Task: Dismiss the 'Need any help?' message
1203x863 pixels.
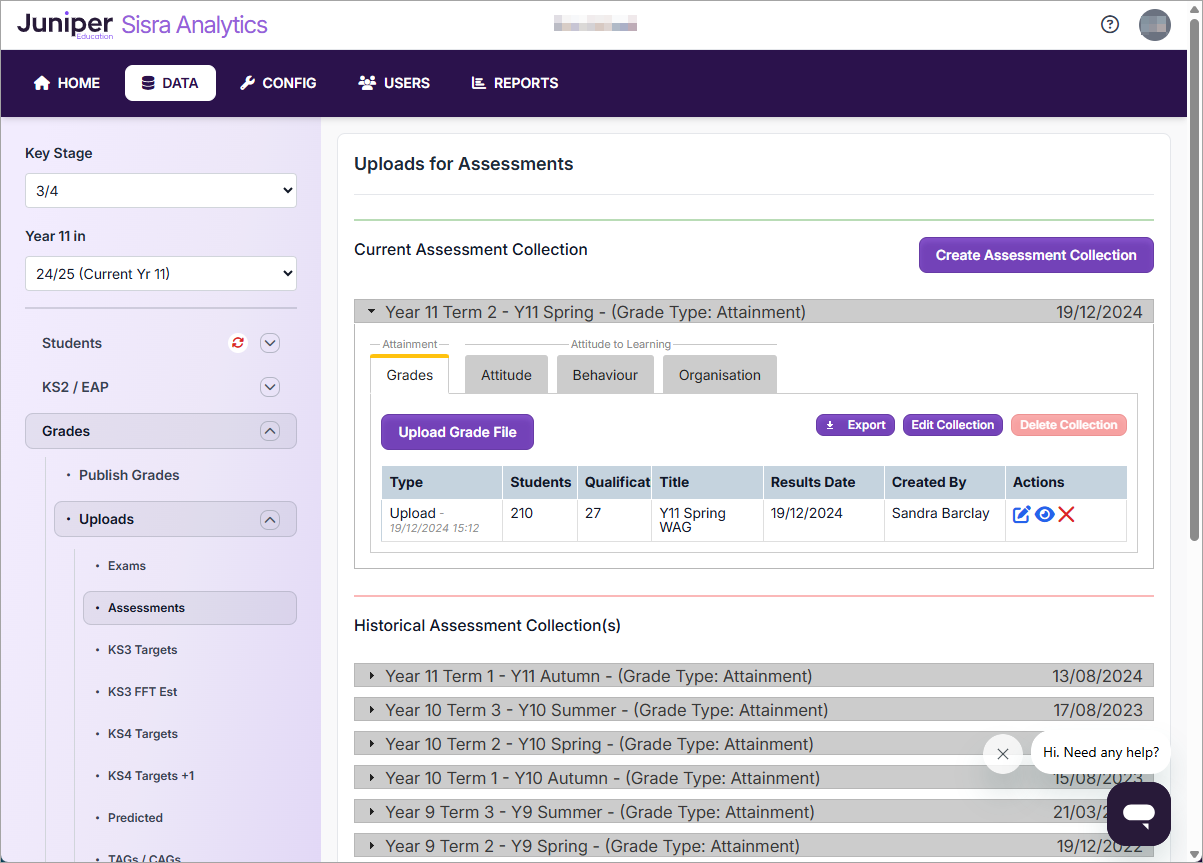Action: pos(1003,754)
